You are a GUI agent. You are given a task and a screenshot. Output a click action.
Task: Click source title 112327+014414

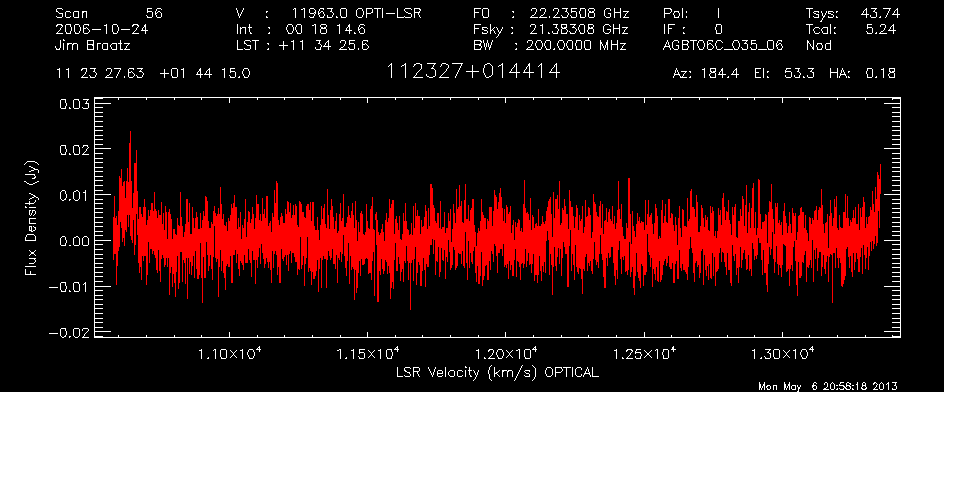[473, 72]
